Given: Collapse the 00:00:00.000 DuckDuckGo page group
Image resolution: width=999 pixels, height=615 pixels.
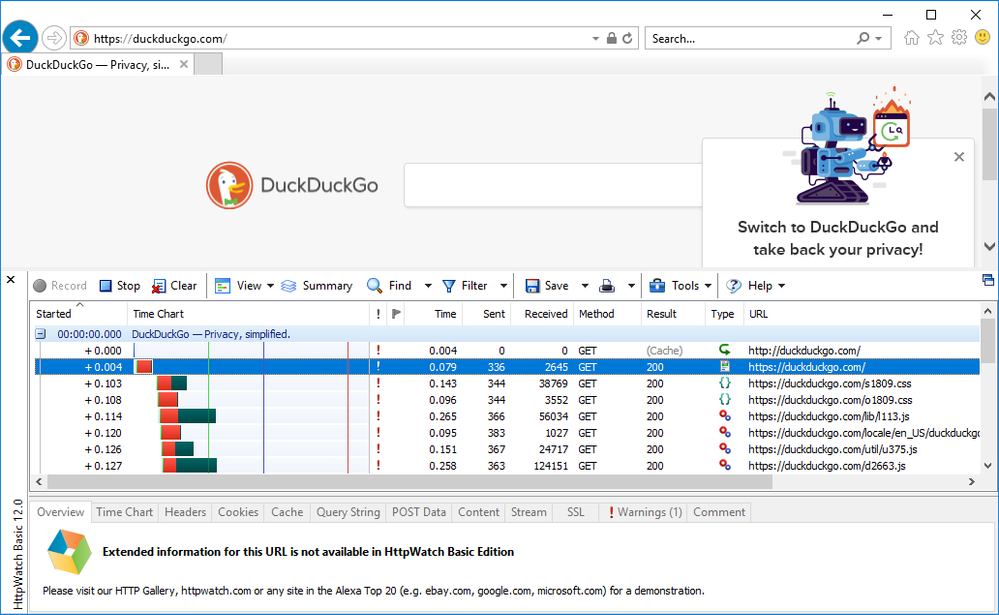Looking at the screenshot, I should tap(40, 334).
